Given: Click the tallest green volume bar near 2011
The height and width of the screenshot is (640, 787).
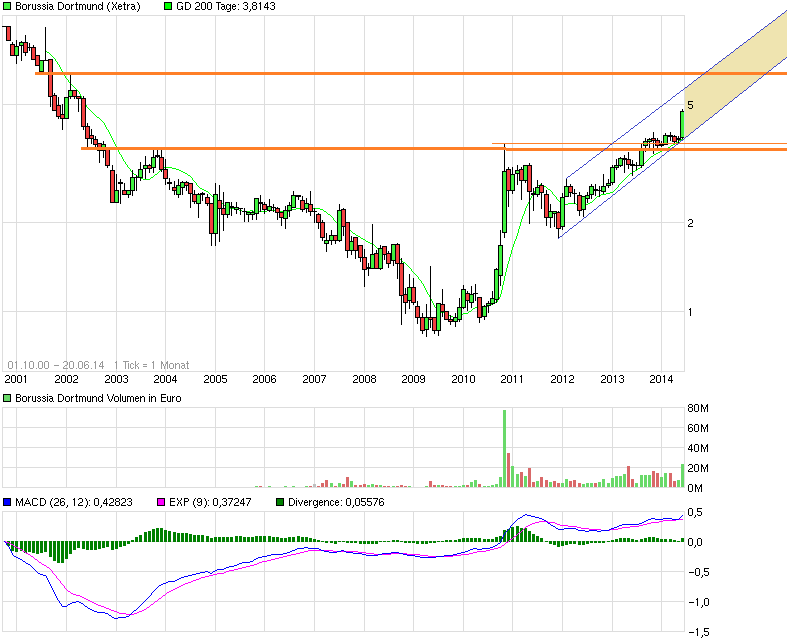Looking at the screenshot, I should point(504,448).
